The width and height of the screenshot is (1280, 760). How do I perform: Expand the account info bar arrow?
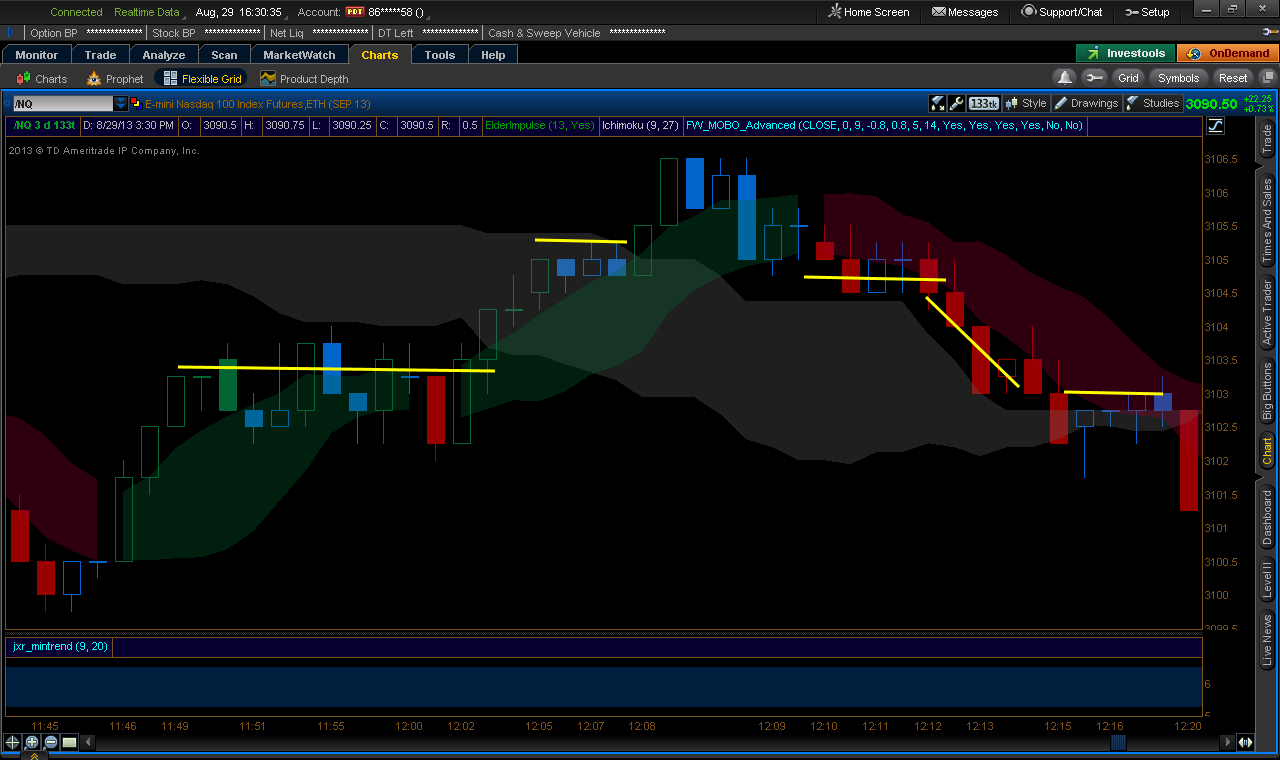(10, 33)
